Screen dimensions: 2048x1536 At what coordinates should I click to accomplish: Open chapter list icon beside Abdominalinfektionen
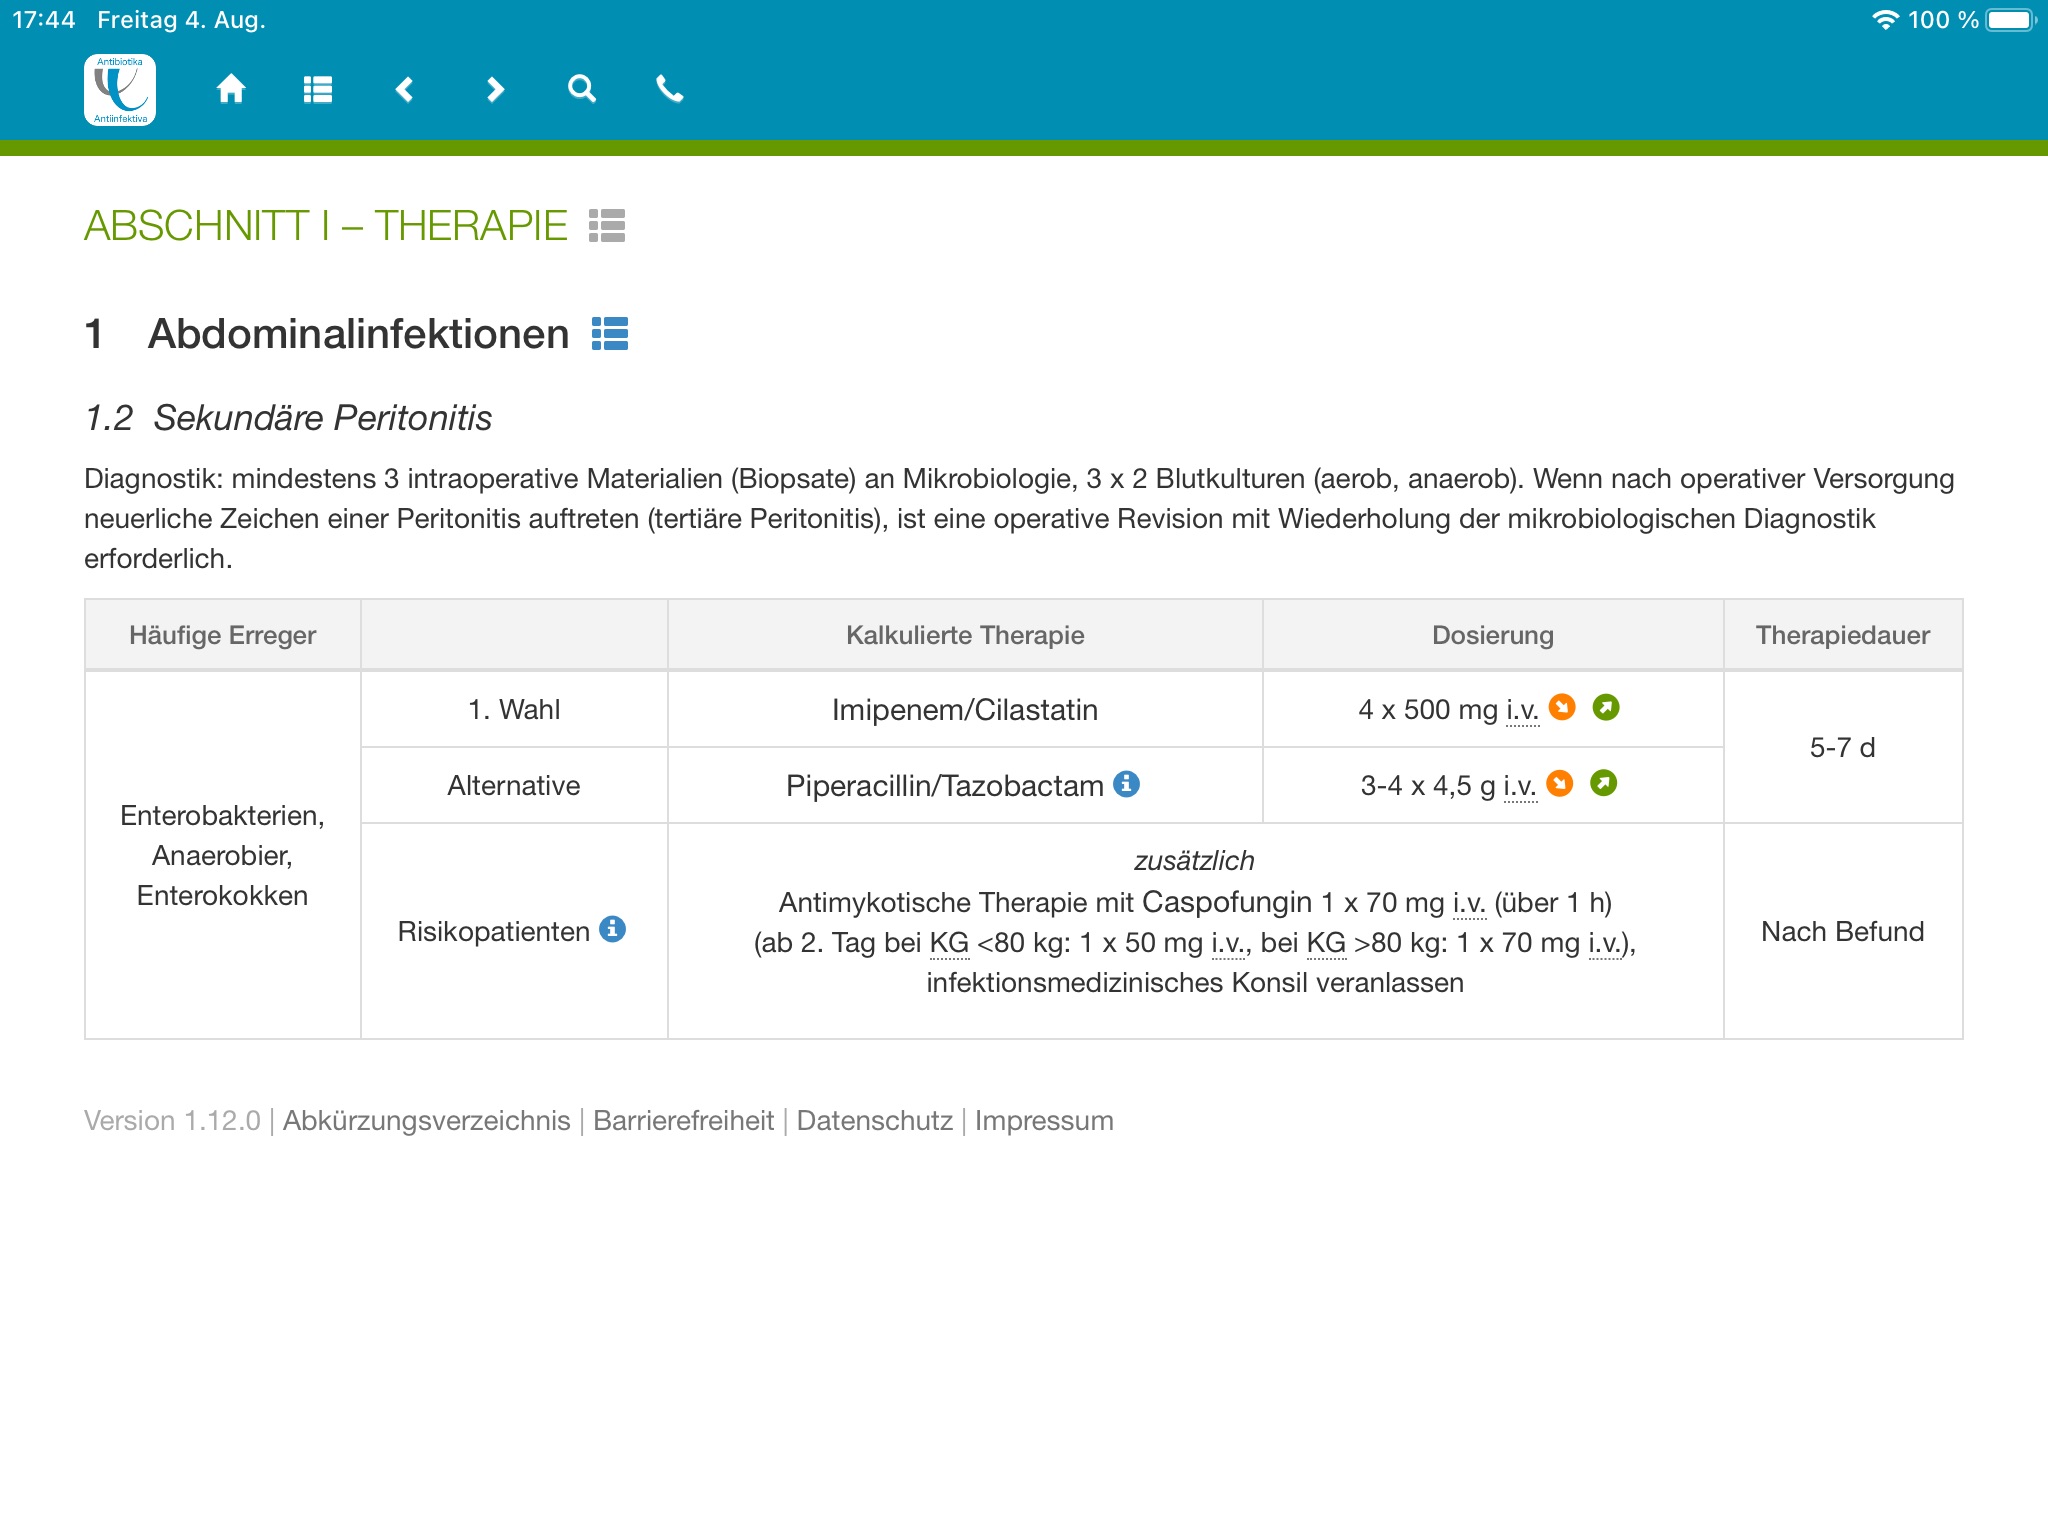[610, 333]
